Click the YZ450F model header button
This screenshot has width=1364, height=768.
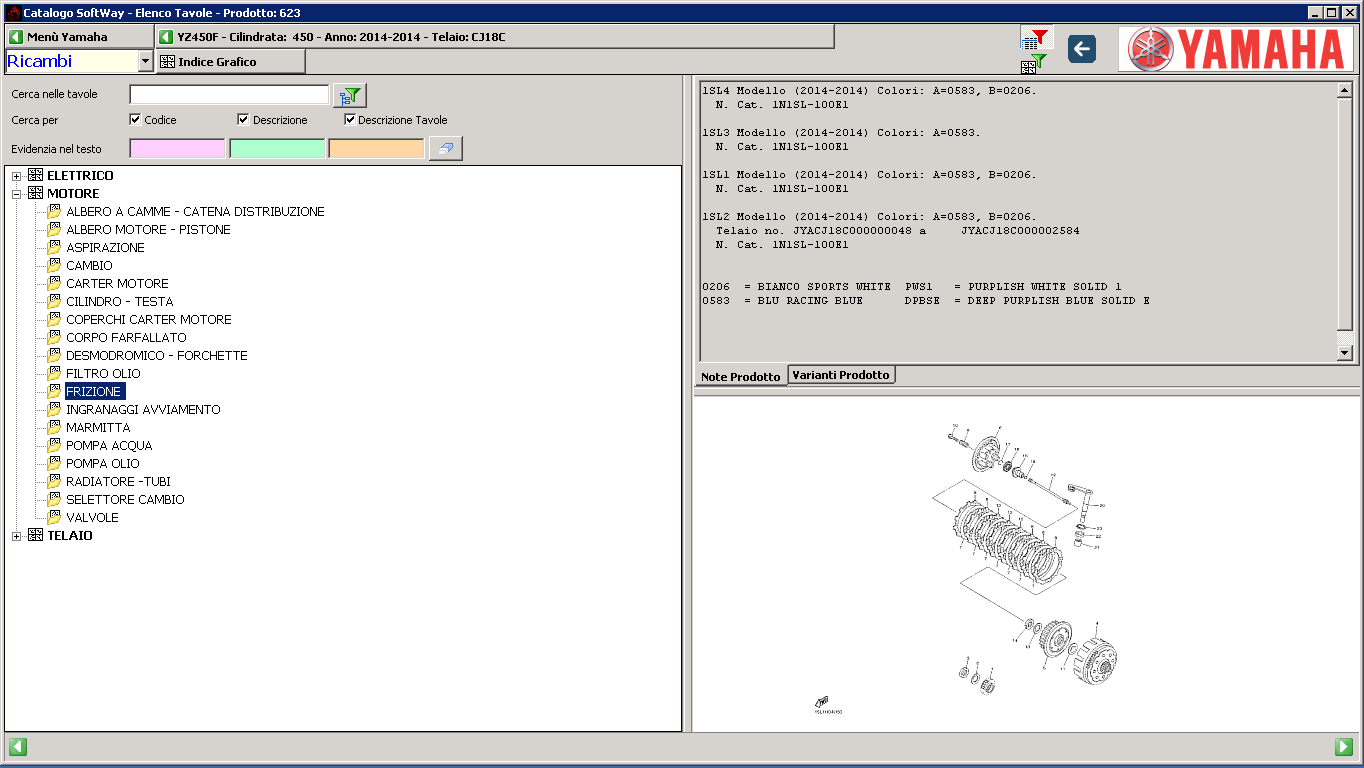coord(495,37)
